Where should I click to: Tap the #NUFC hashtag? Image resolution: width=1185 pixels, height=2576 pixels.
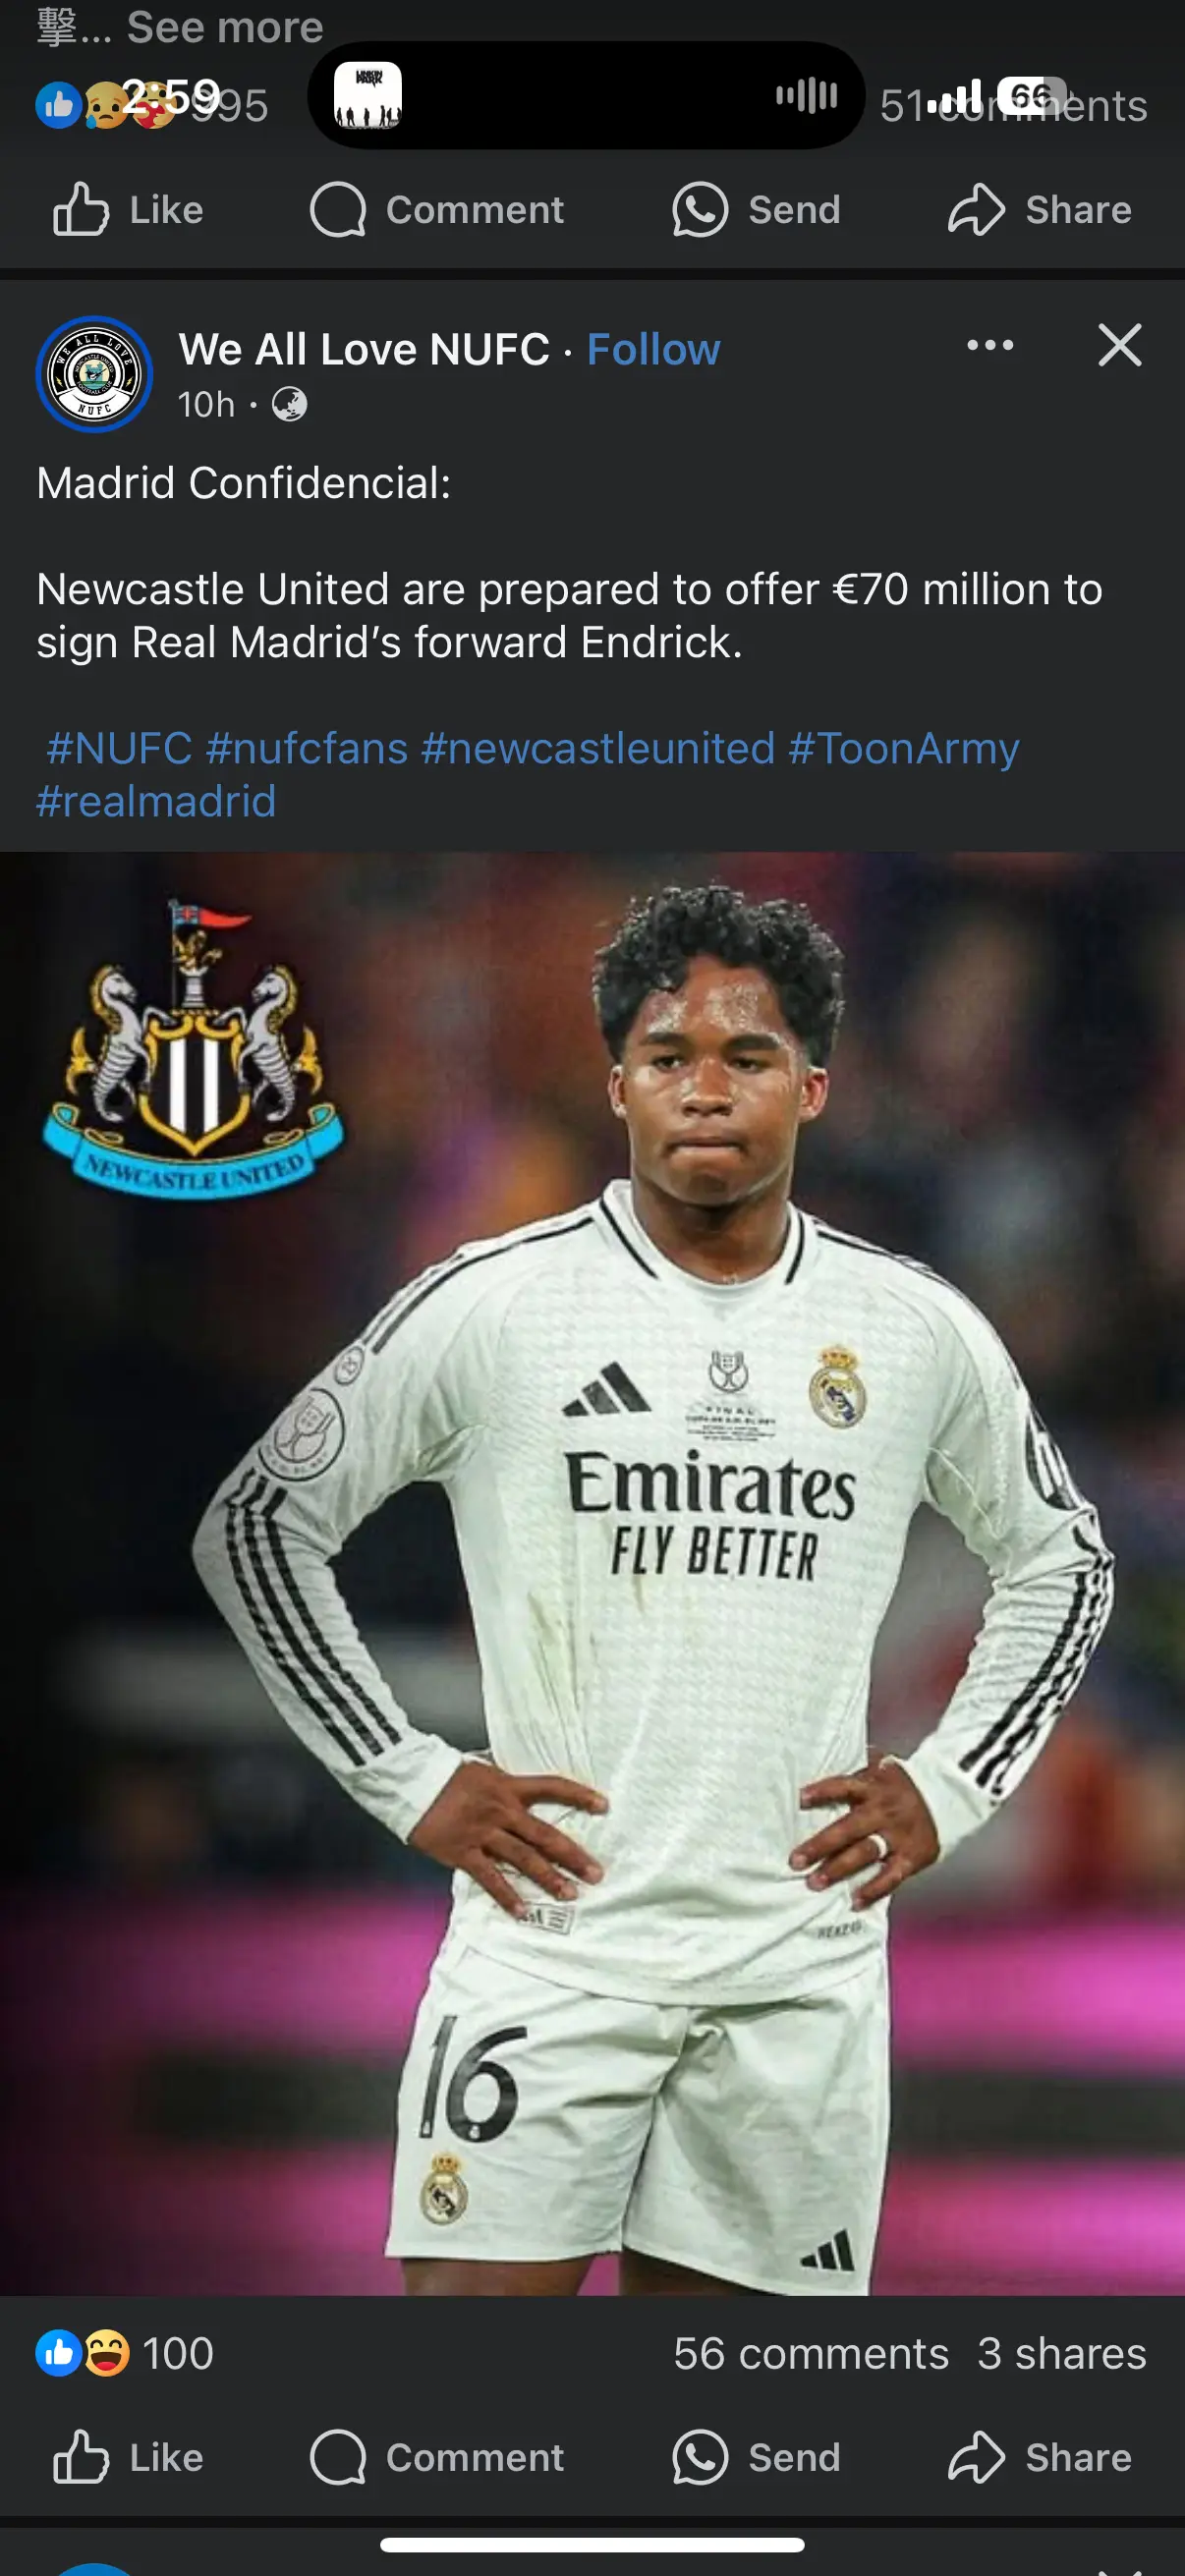[119, 748]
